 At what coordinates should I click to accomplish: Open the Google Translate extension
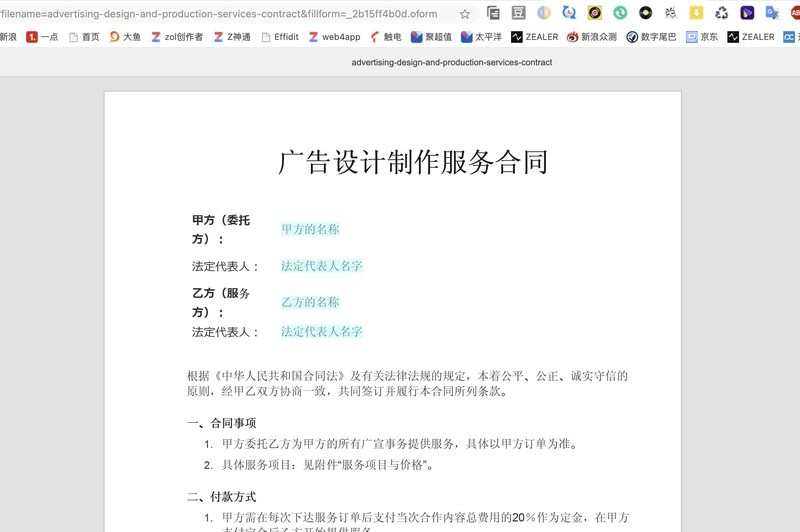772,13
